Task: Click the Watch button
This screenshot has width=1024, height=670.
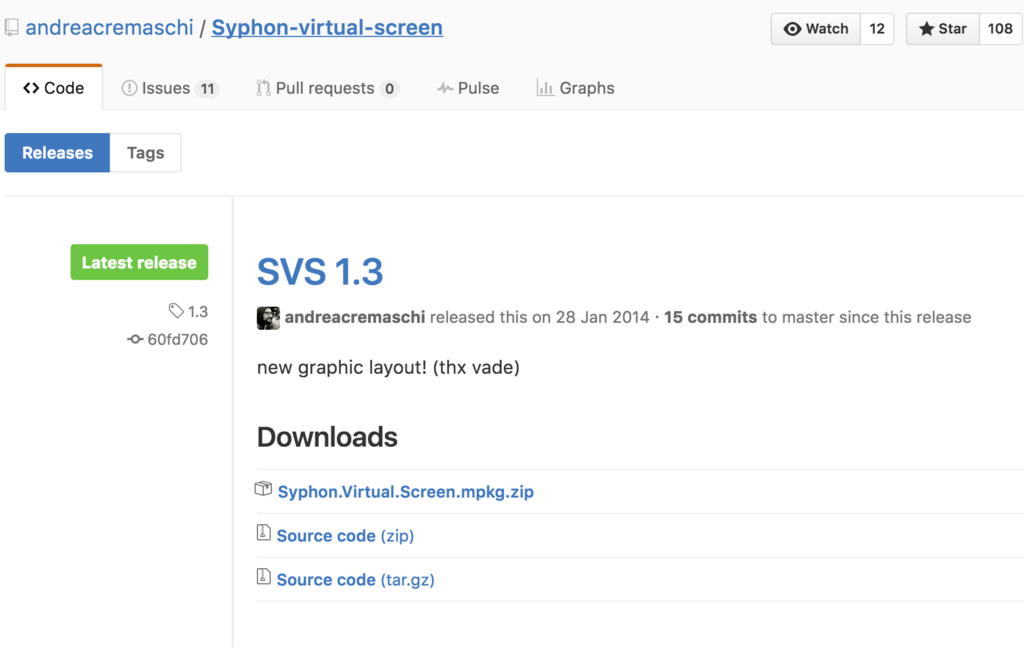Action: [816, 29]
